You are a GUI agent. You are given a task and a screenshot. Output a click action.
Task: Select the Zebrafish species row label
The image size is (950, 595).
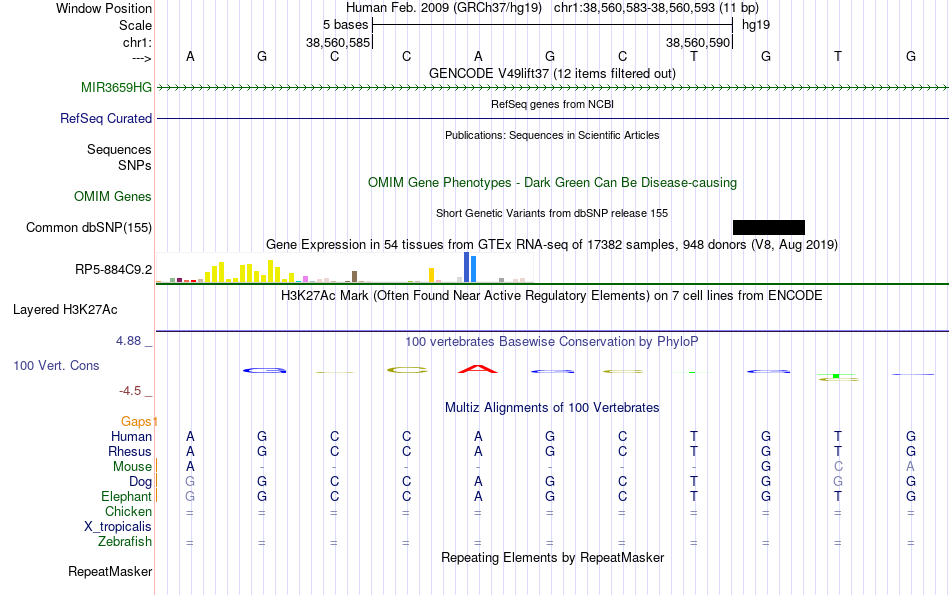(125, 542)
